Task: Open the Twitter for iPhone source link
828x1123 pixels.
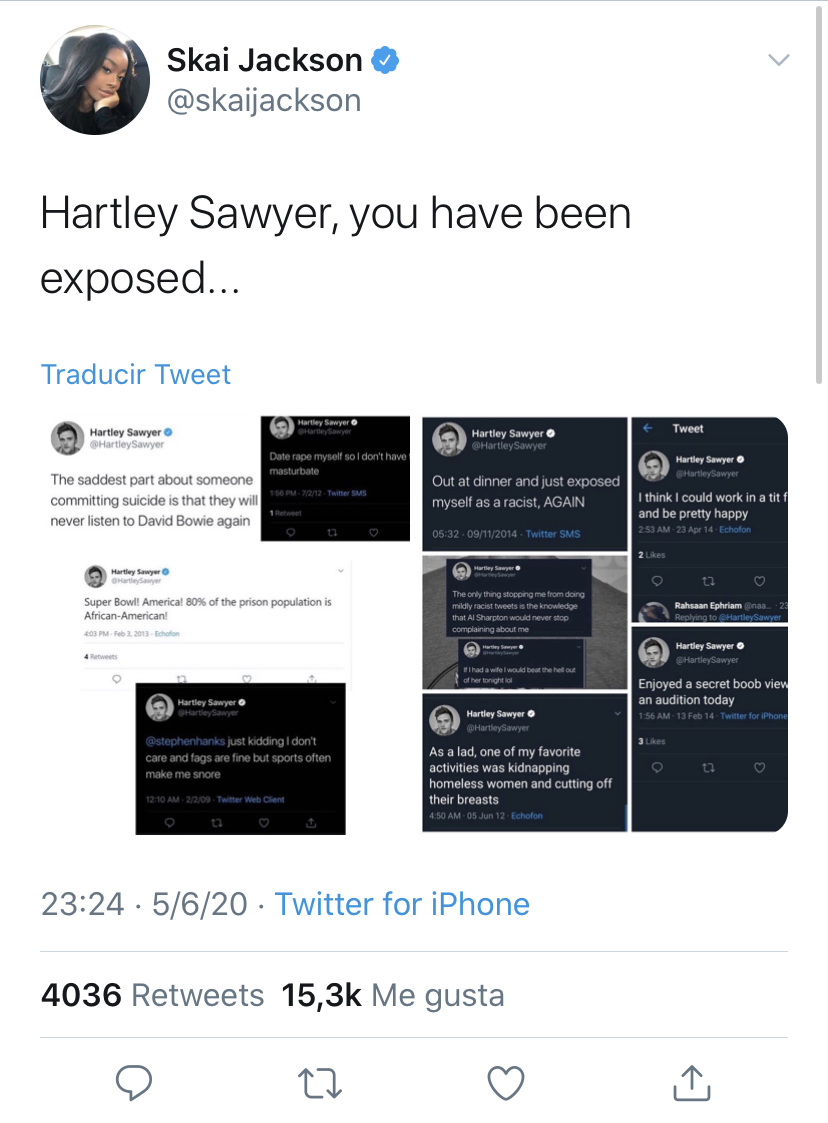Action: 402,904
